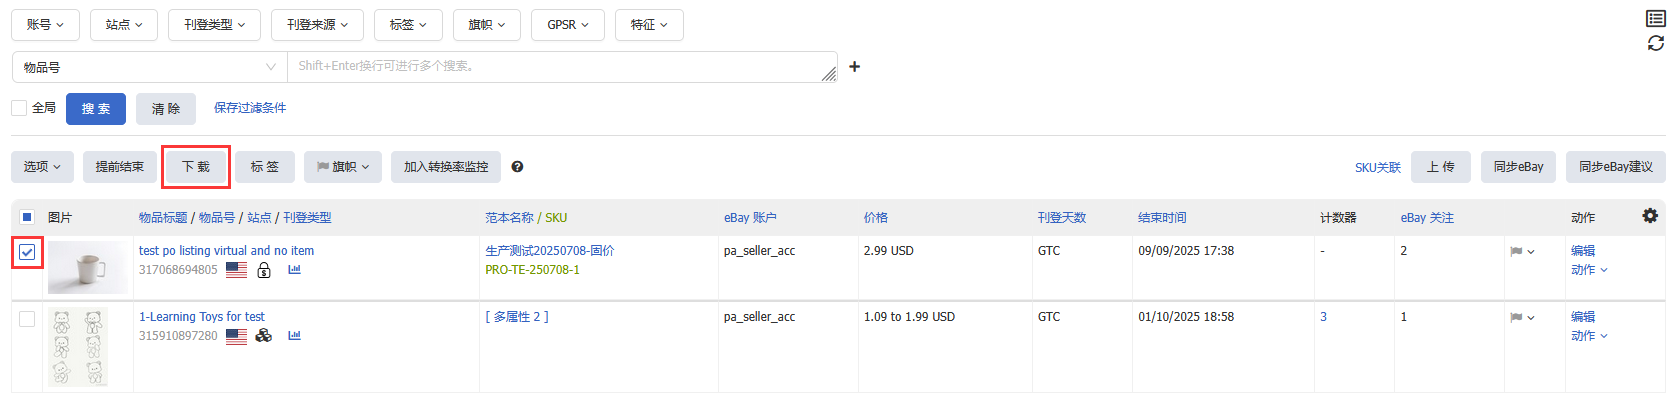Click the refresh icon
This screenshot has height=401, width=1672.
coord(1656,43)
